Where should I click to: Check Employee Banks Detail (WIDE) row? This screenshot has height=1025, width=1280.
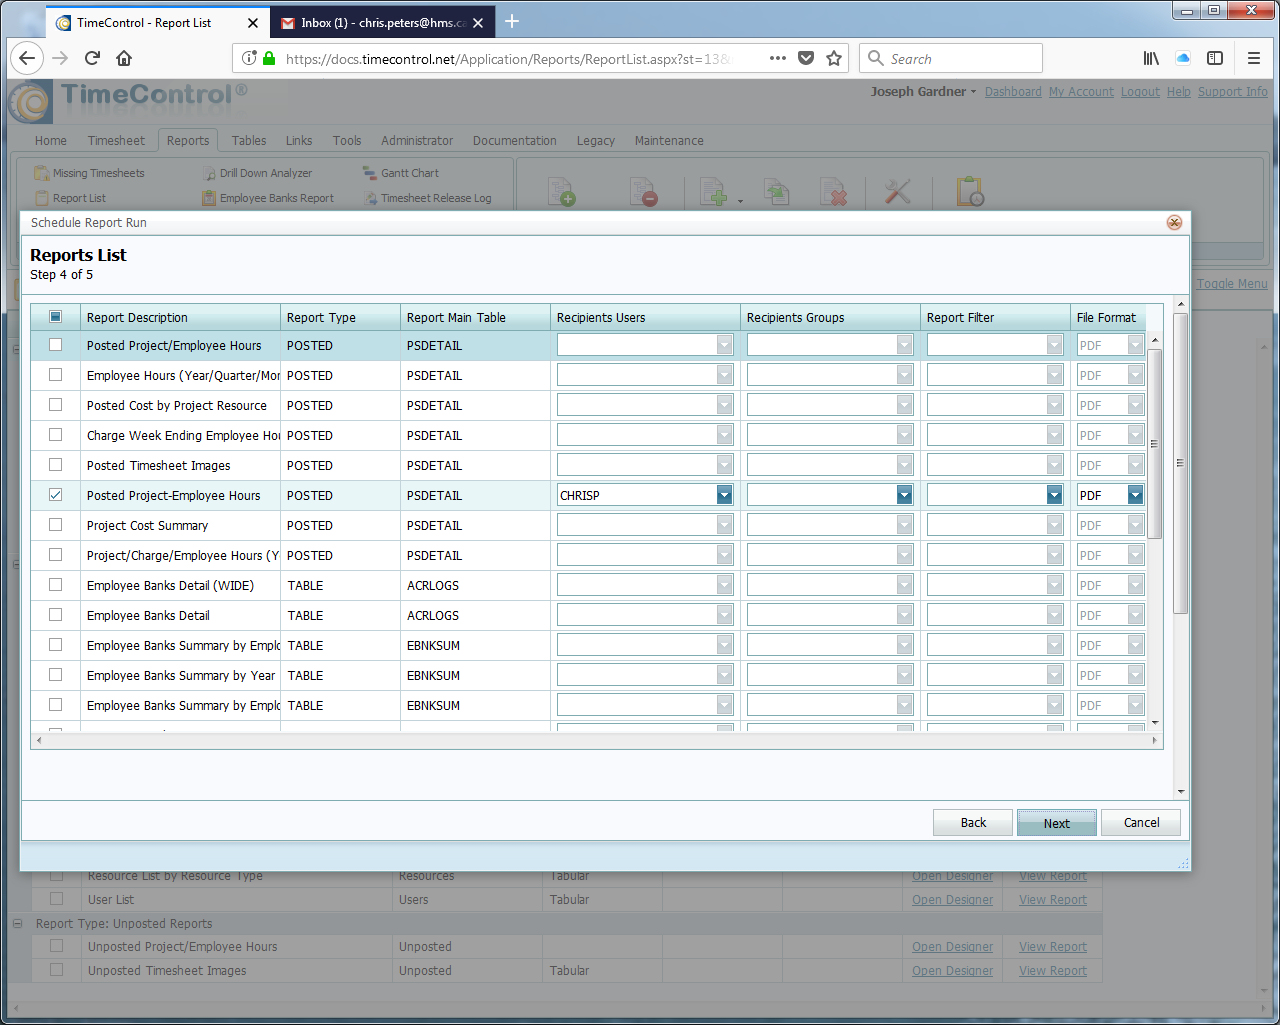click(56, 585)
